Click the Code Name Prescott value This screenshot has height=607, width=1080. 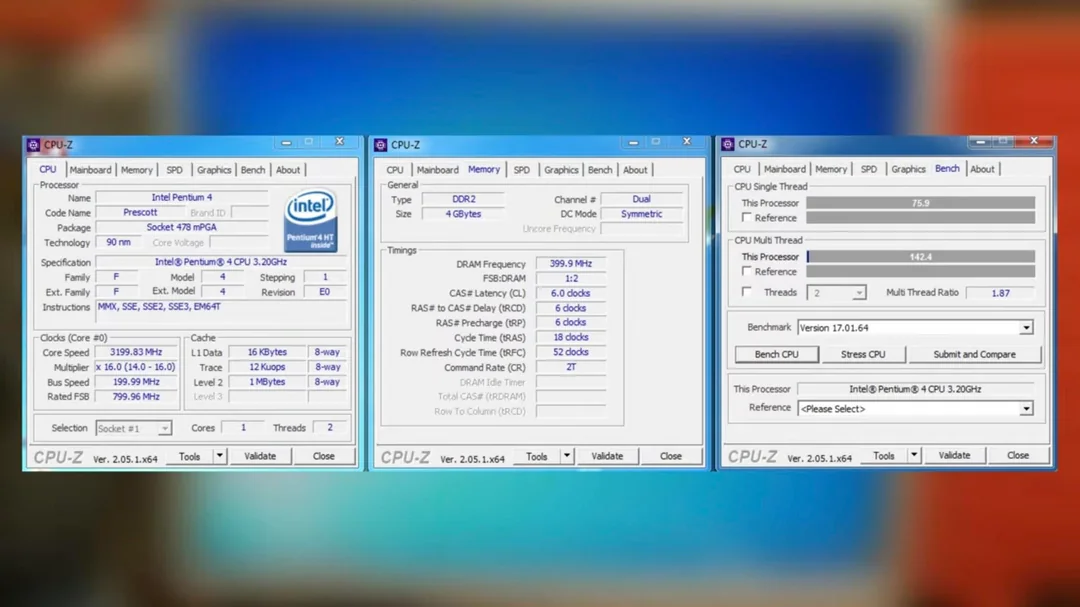[x=140, y=213]
